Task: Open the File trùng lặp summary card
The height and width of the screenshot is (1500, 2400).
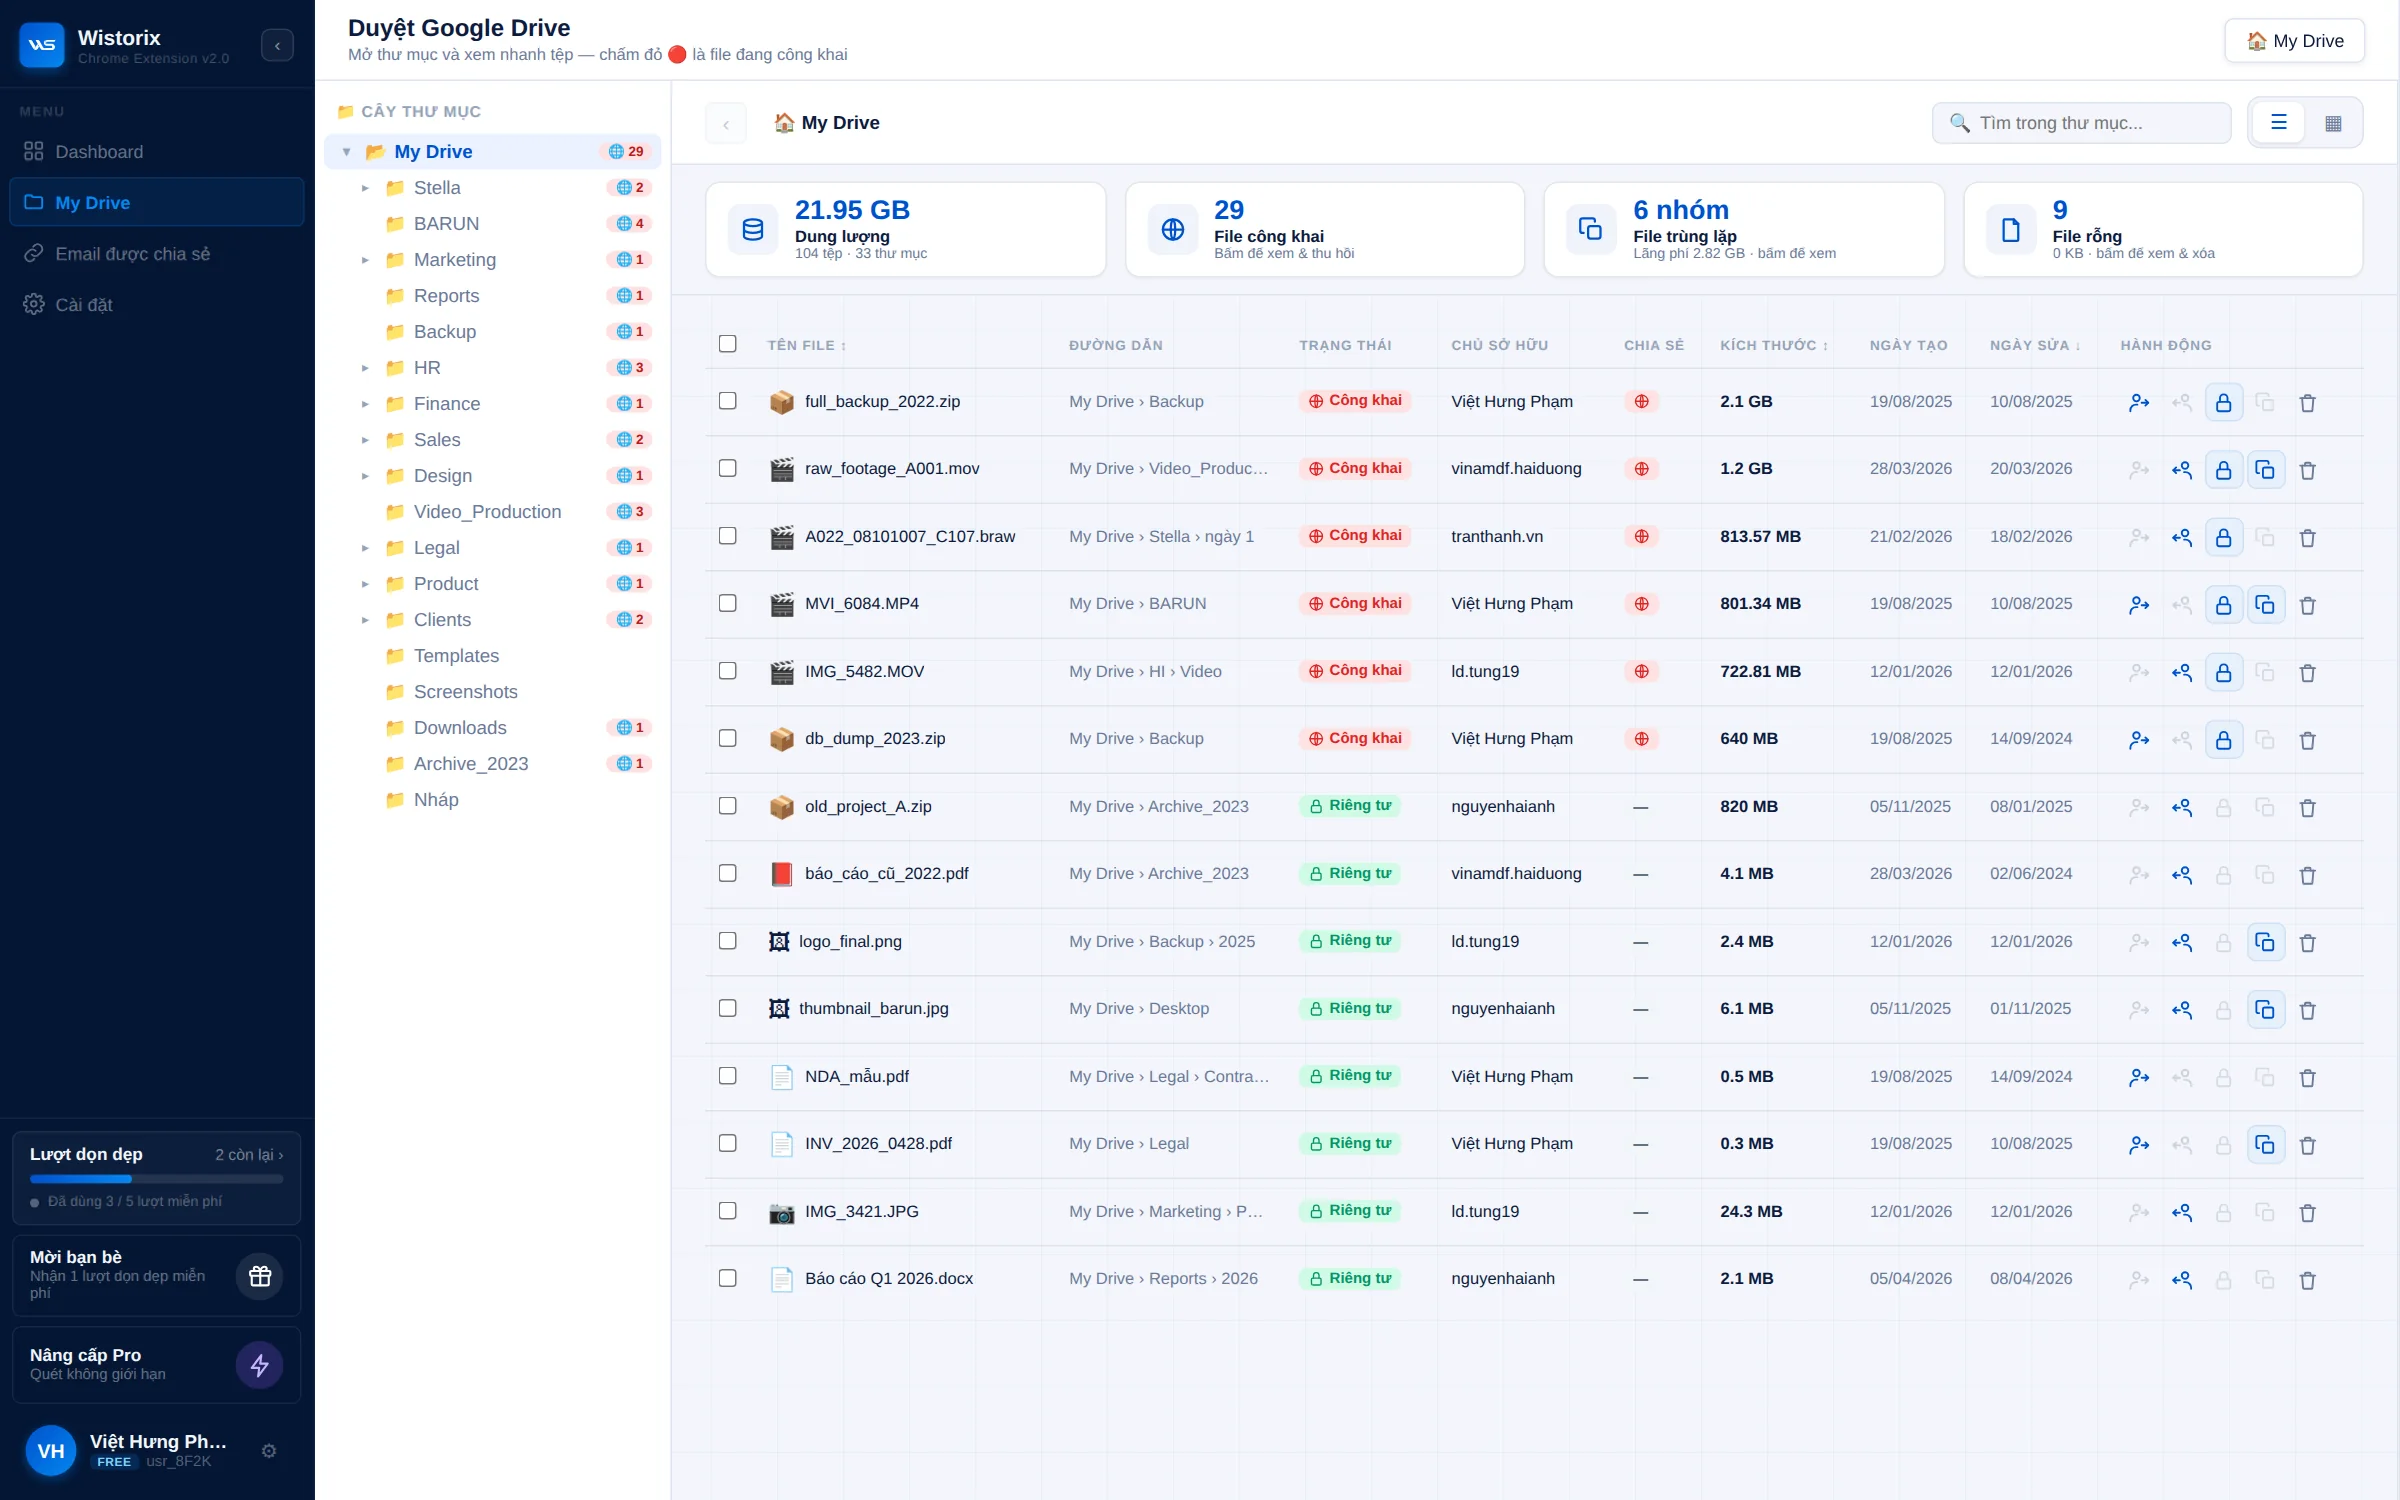Action: (1743, 229)
